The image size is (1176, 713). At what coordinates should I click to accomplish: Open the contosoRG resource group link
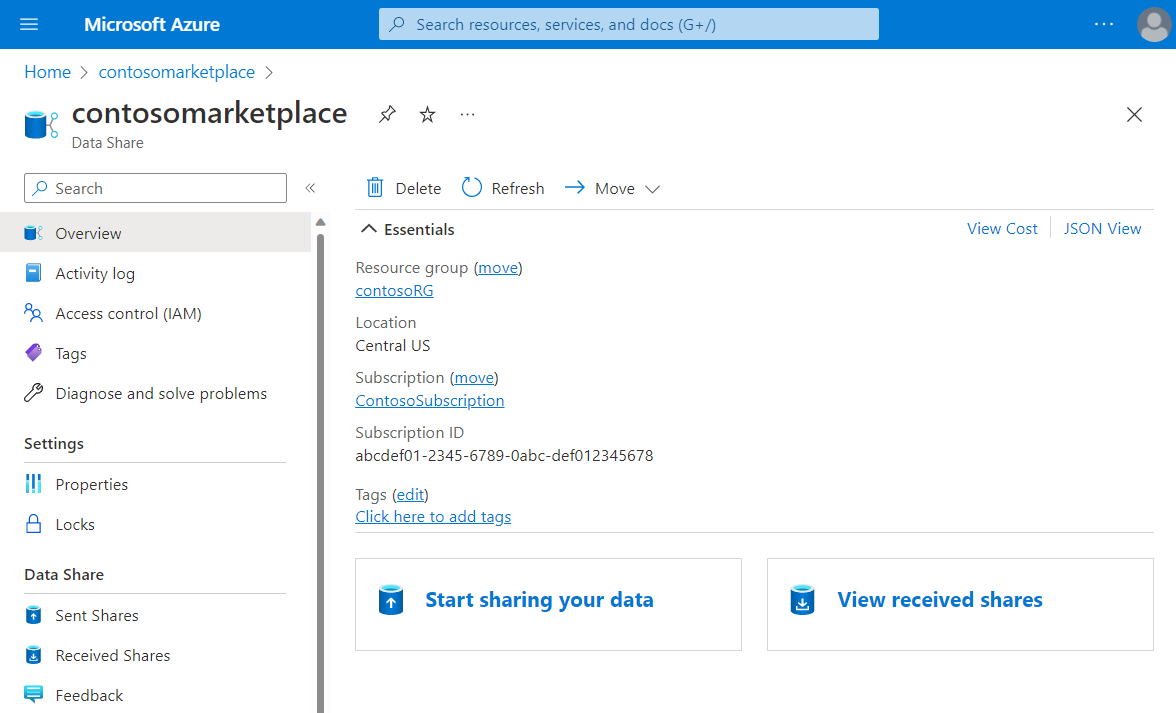click(x=394, y=290)
